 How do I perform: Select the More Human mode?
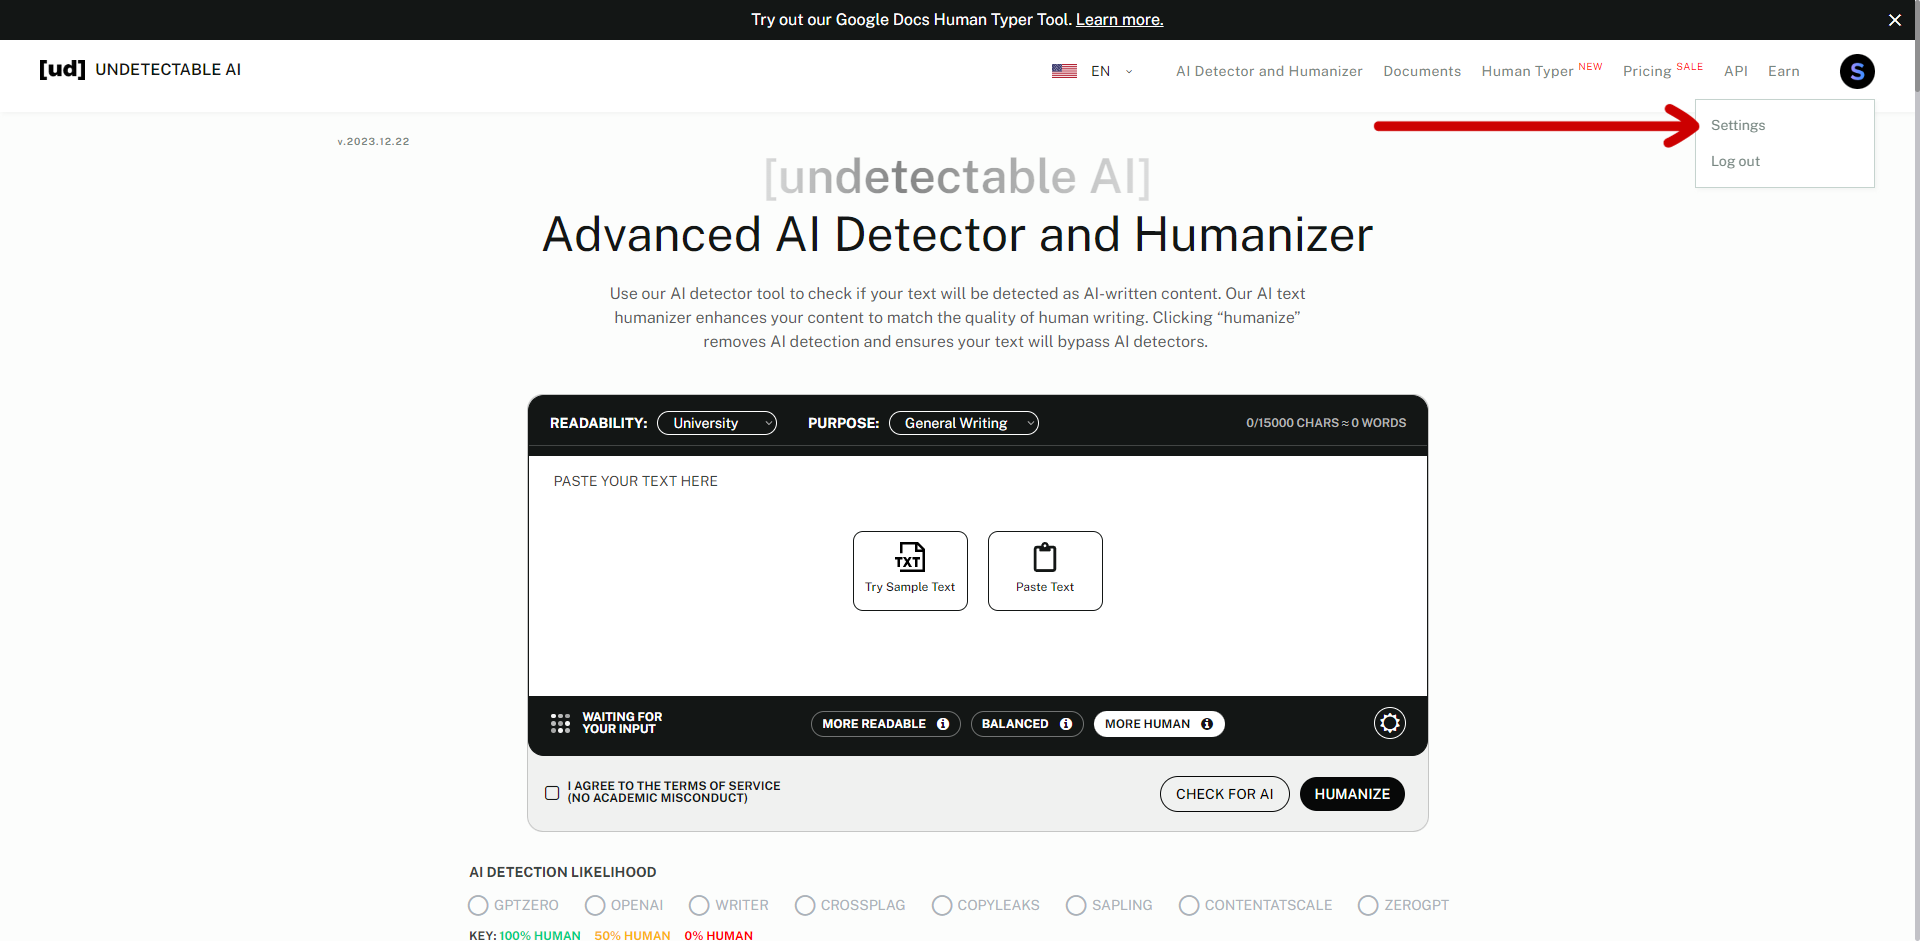coord(1159,724)
